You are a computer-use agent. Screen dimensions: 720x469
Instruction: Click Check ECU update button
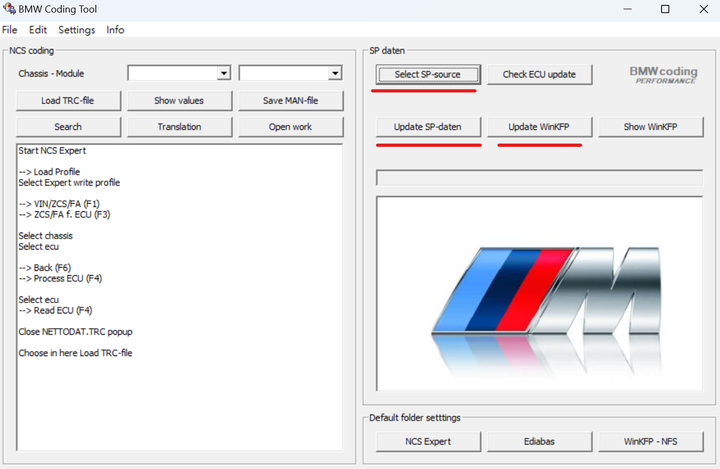pyautogui.click(x=540, y=74)
